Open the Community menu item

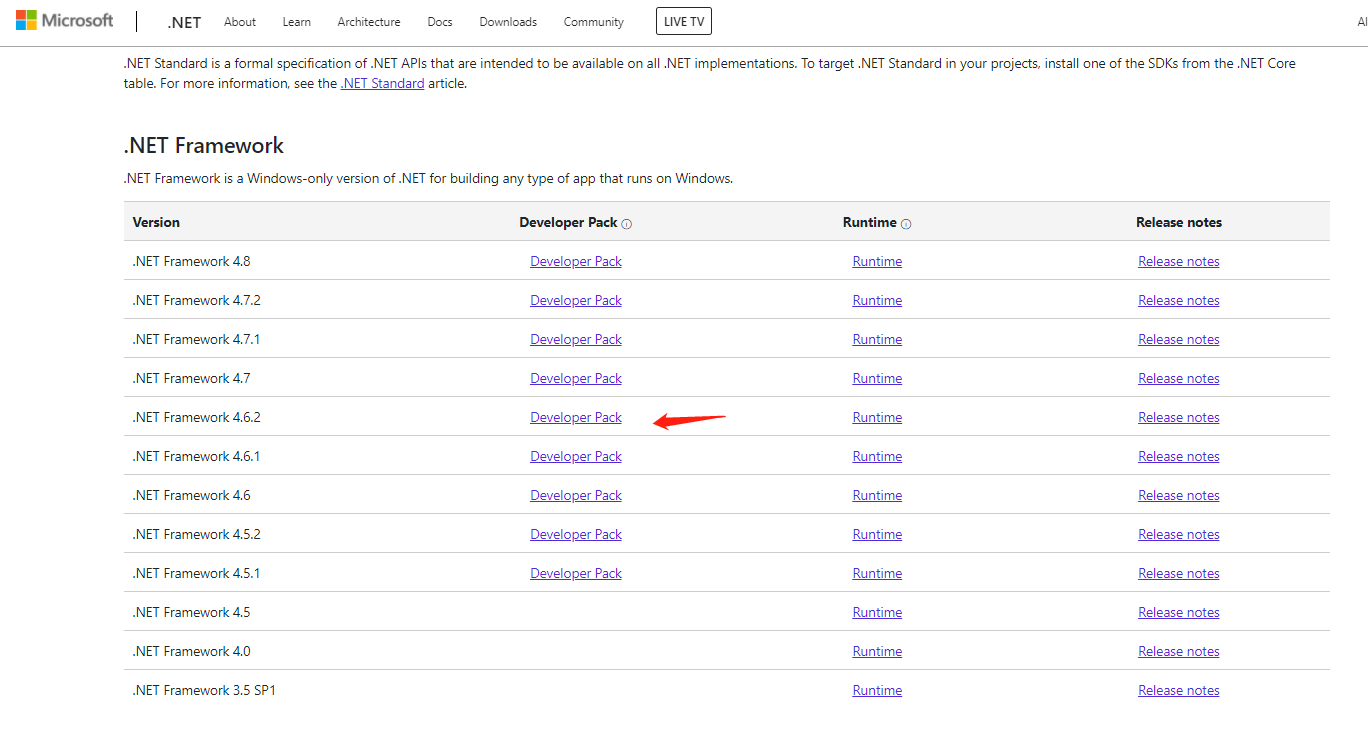click(594, 22)
